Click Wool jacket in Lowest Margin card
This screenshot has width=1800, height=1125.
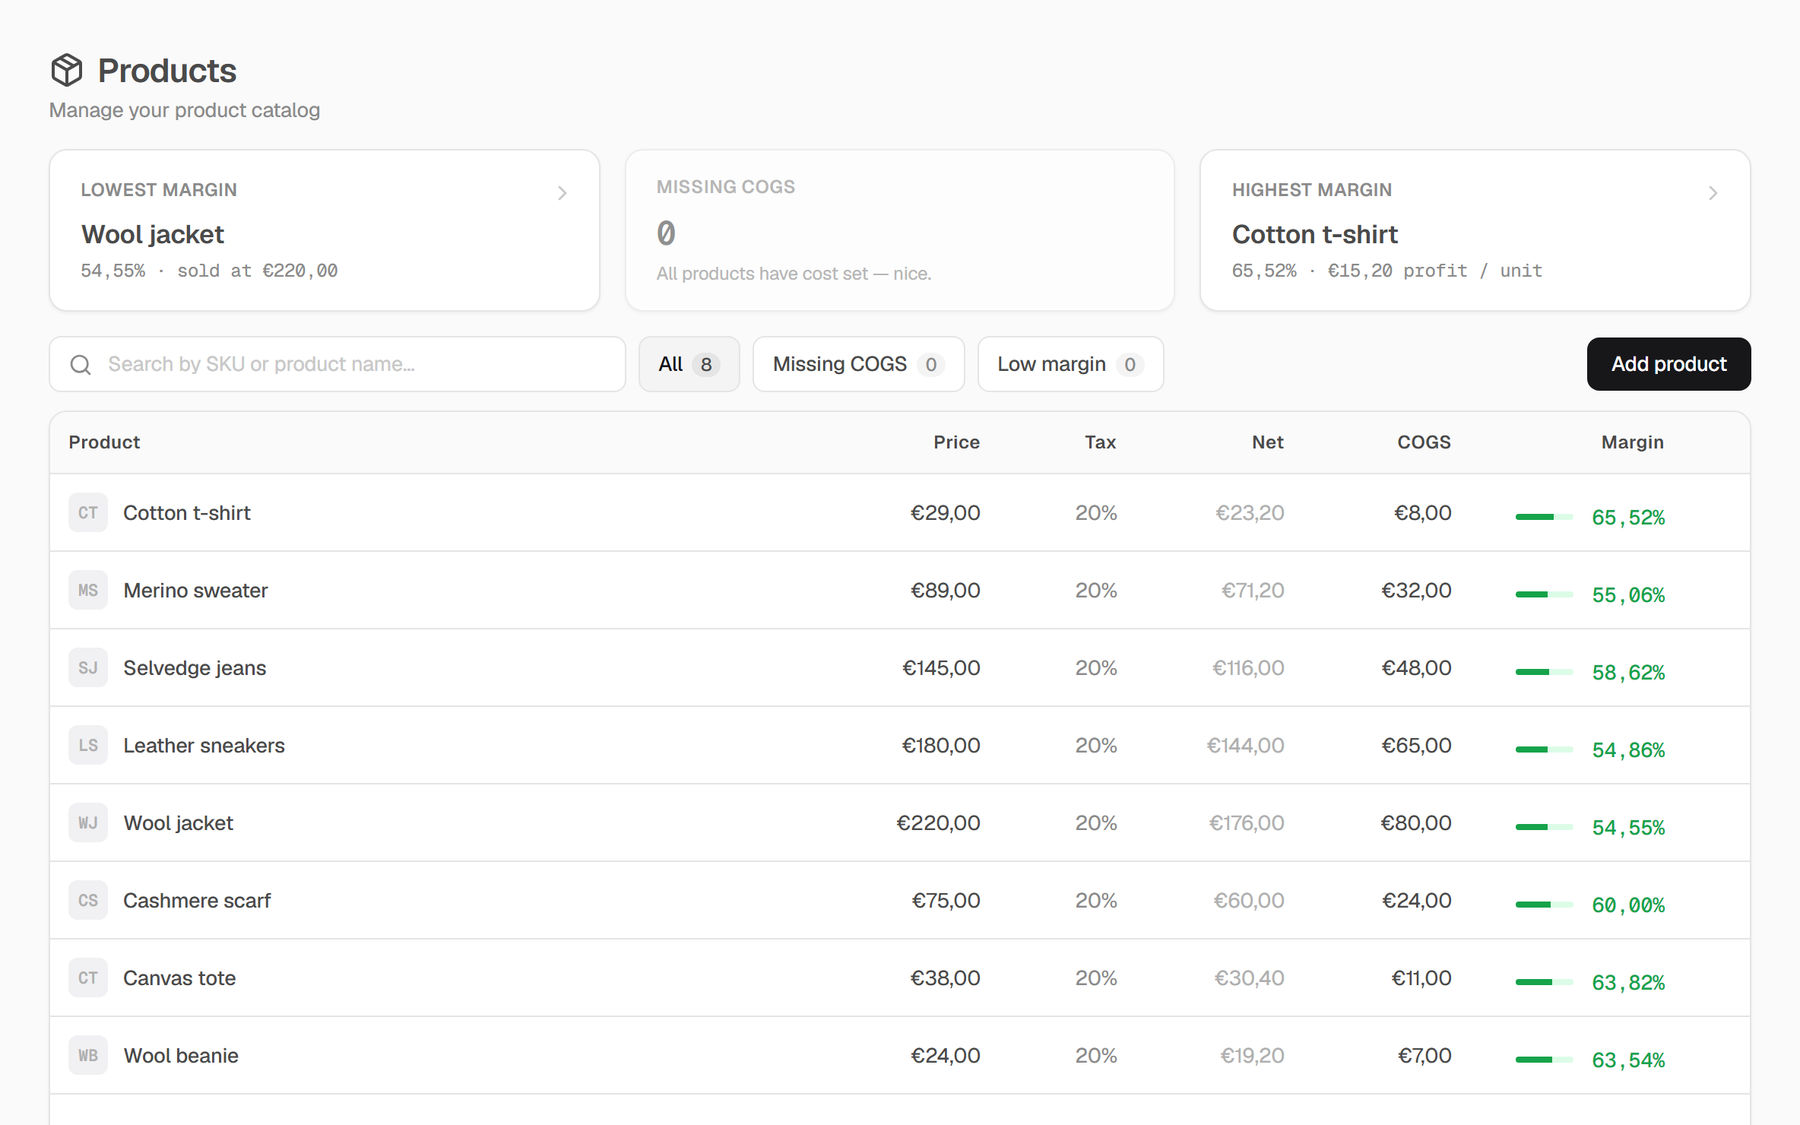click(152, 234)
